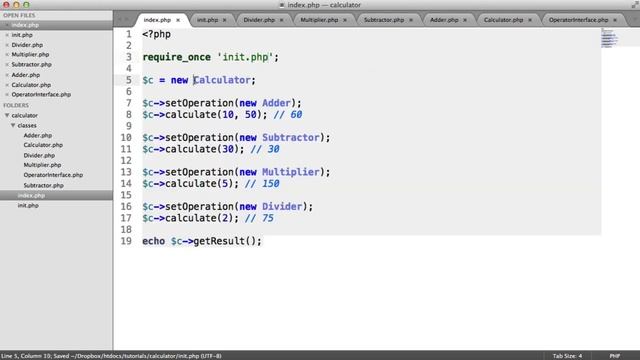Screen dimensions: 640x360
Task: Select Multiplier.php under Open Files
Action: pos(30,55)
